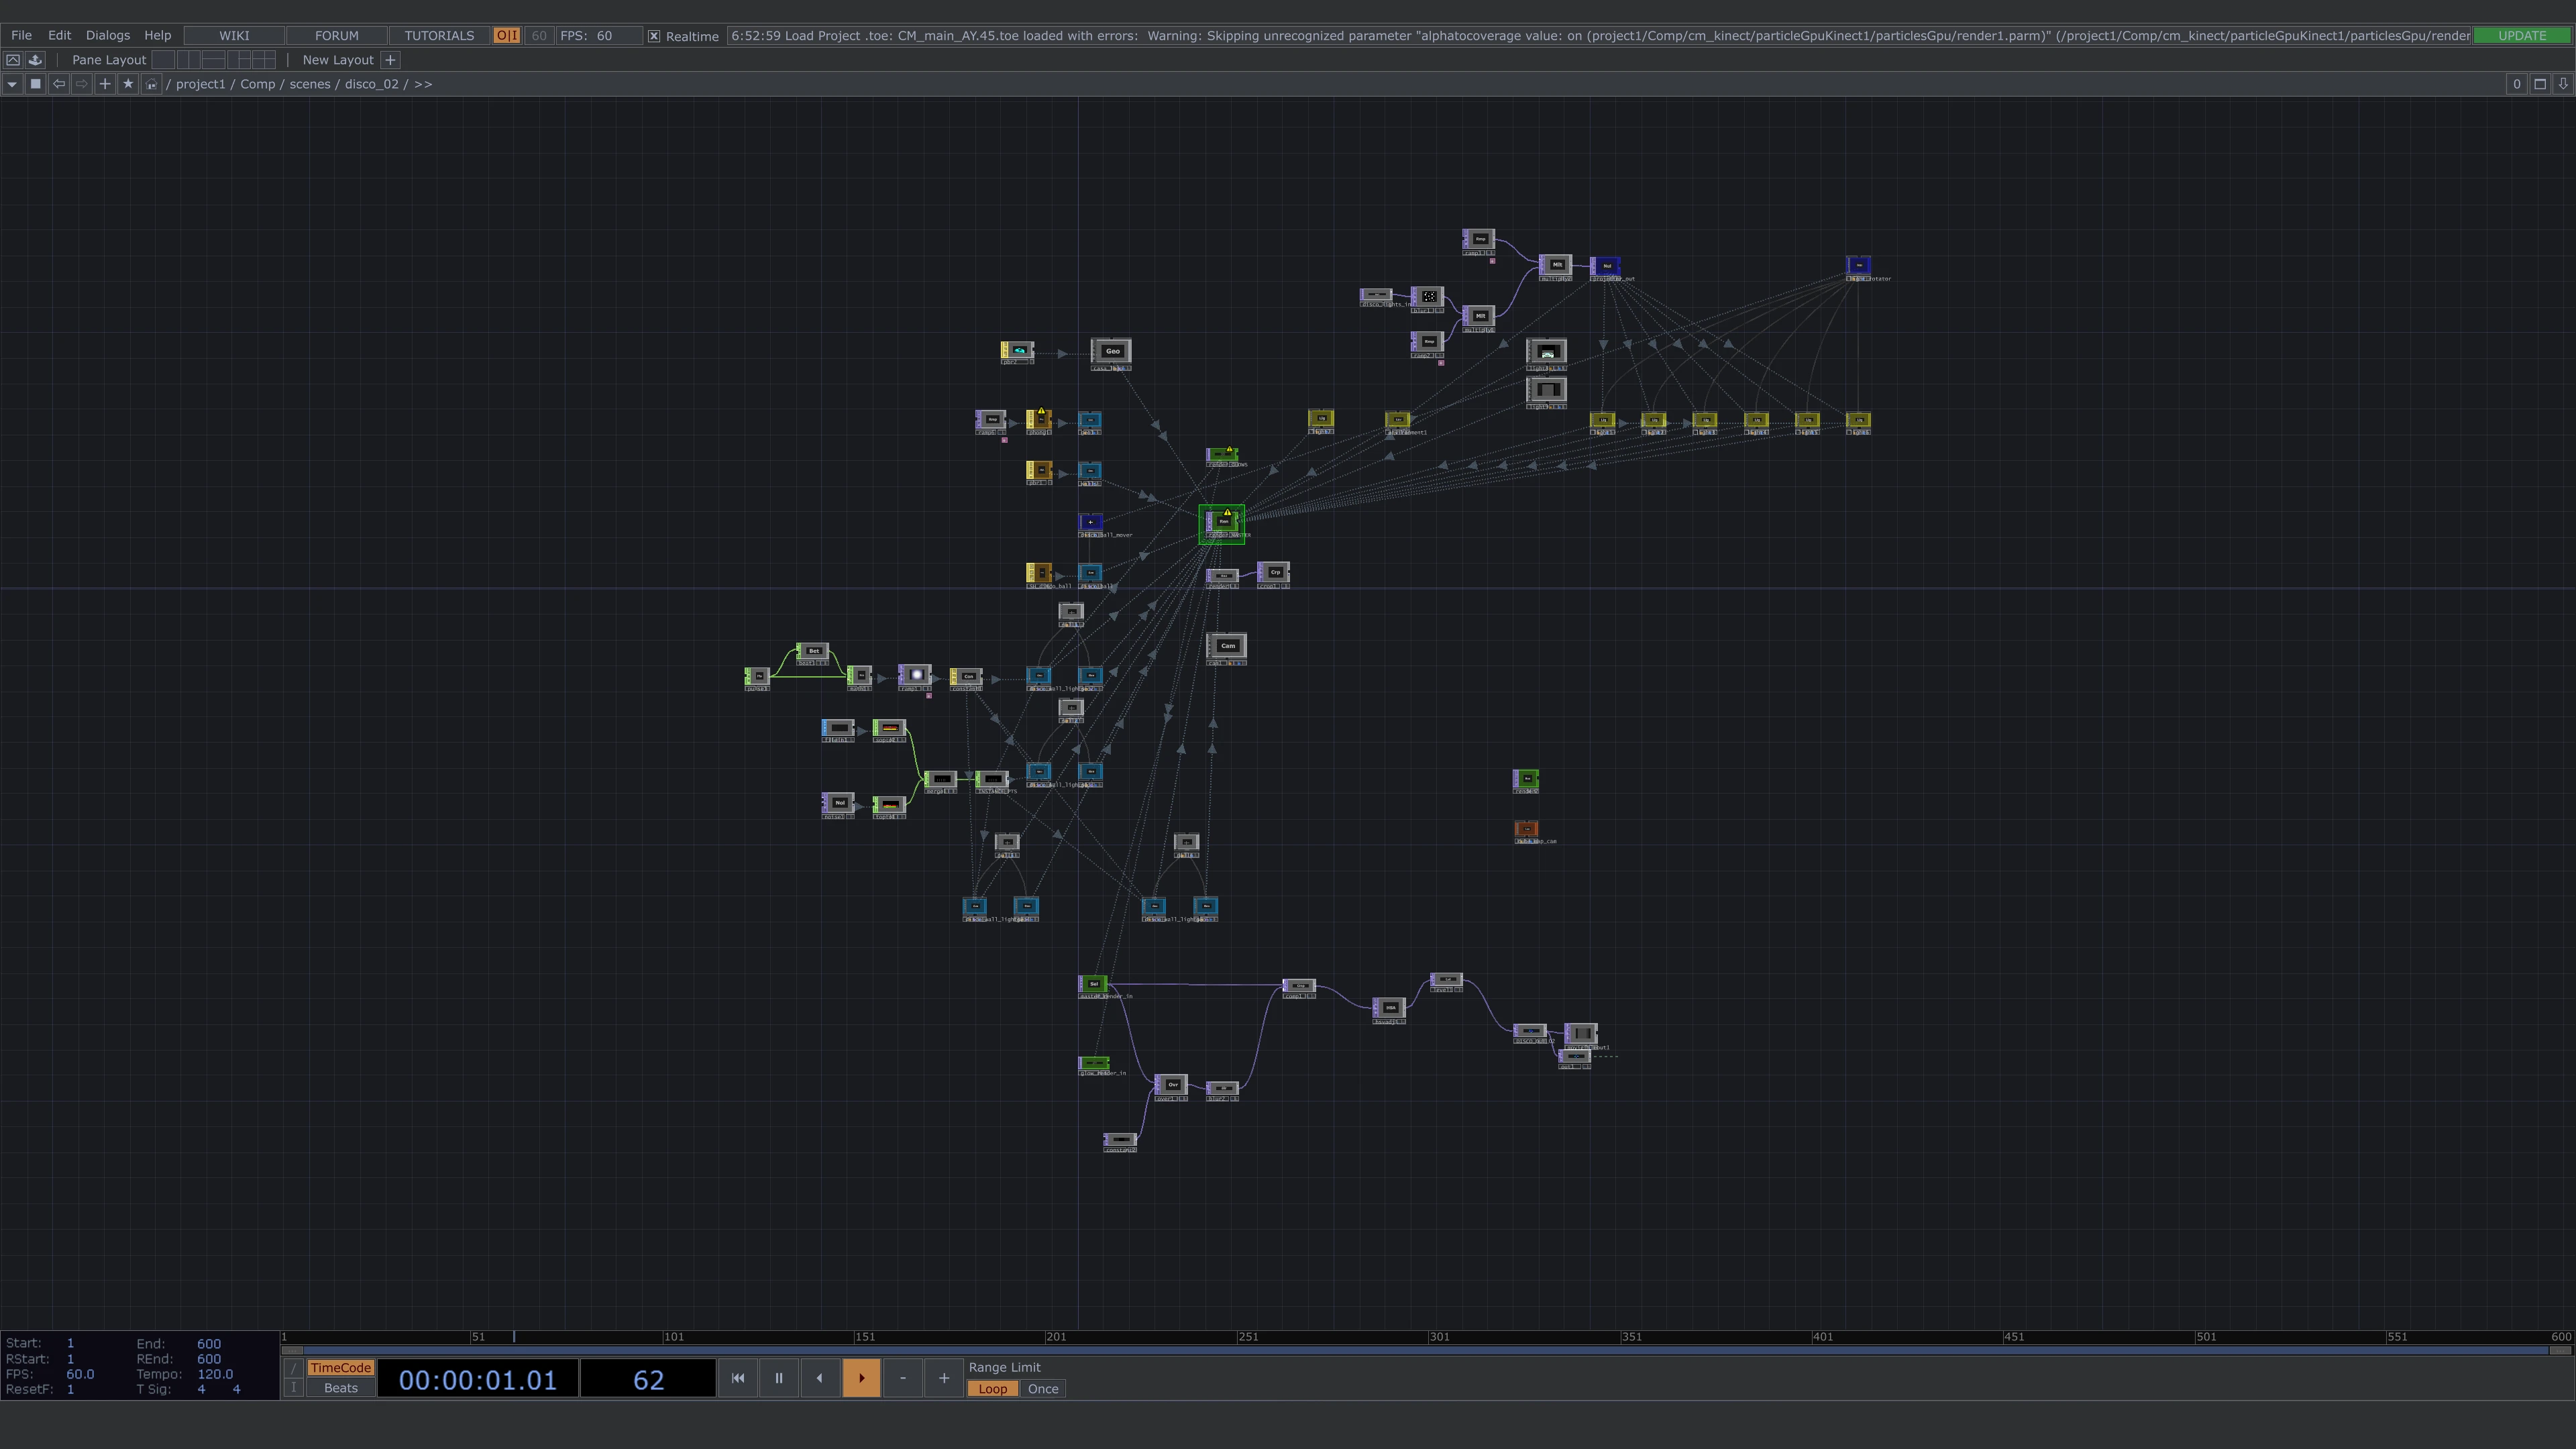Click the home network icon

(x=151, y=84)
